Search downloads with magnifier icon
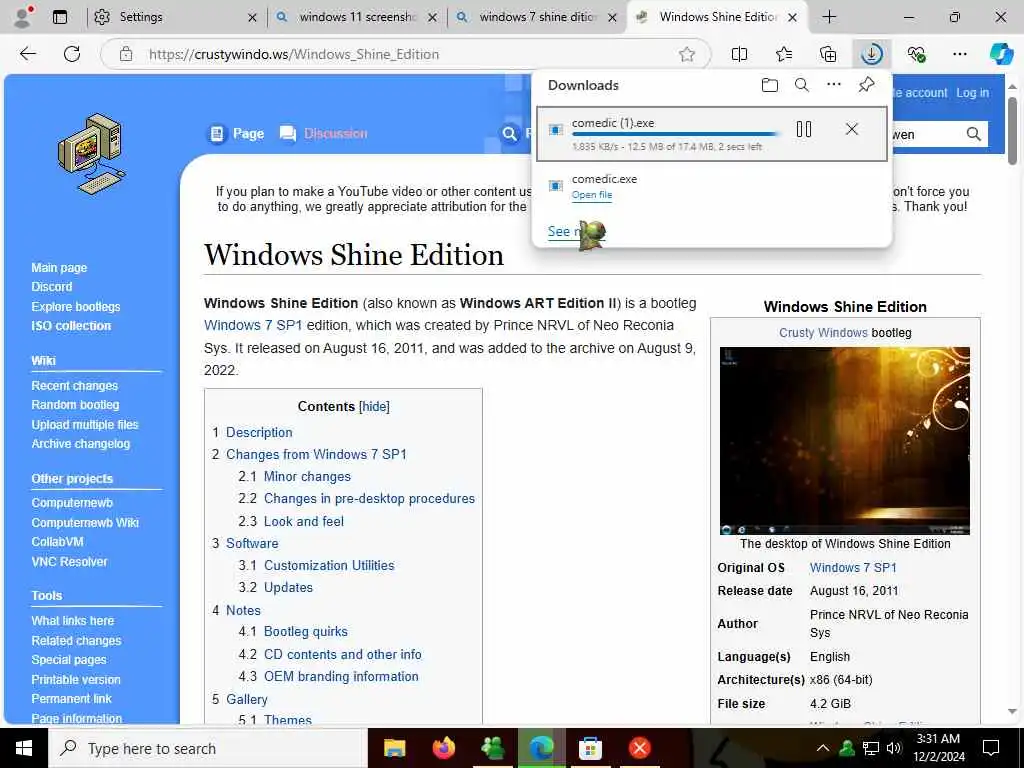 point(802,85)
